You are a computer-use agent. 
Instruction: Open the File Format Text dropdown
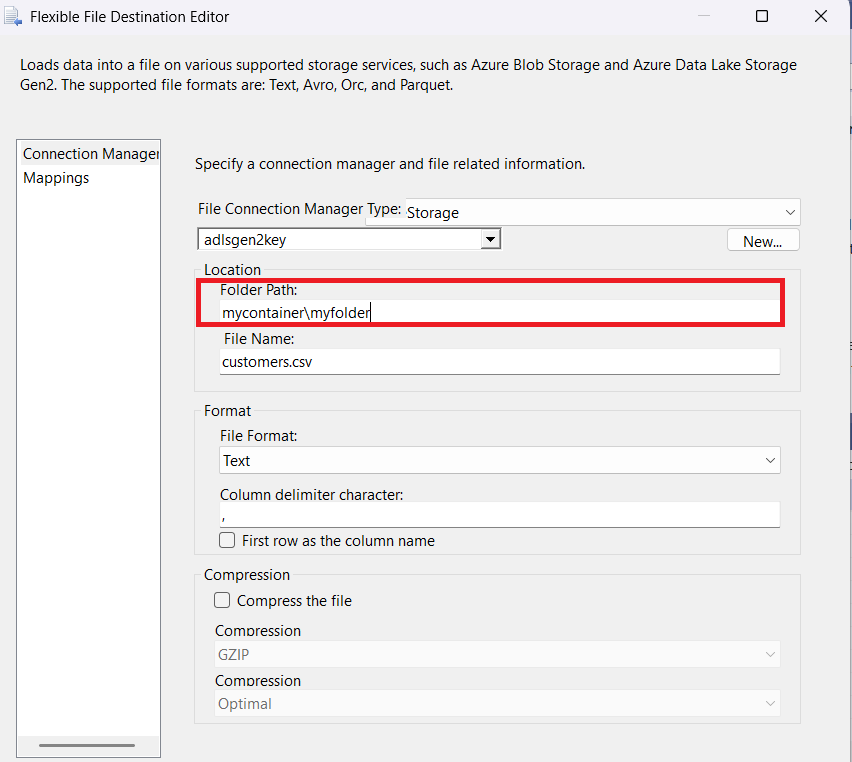click(x=770, y=460)
